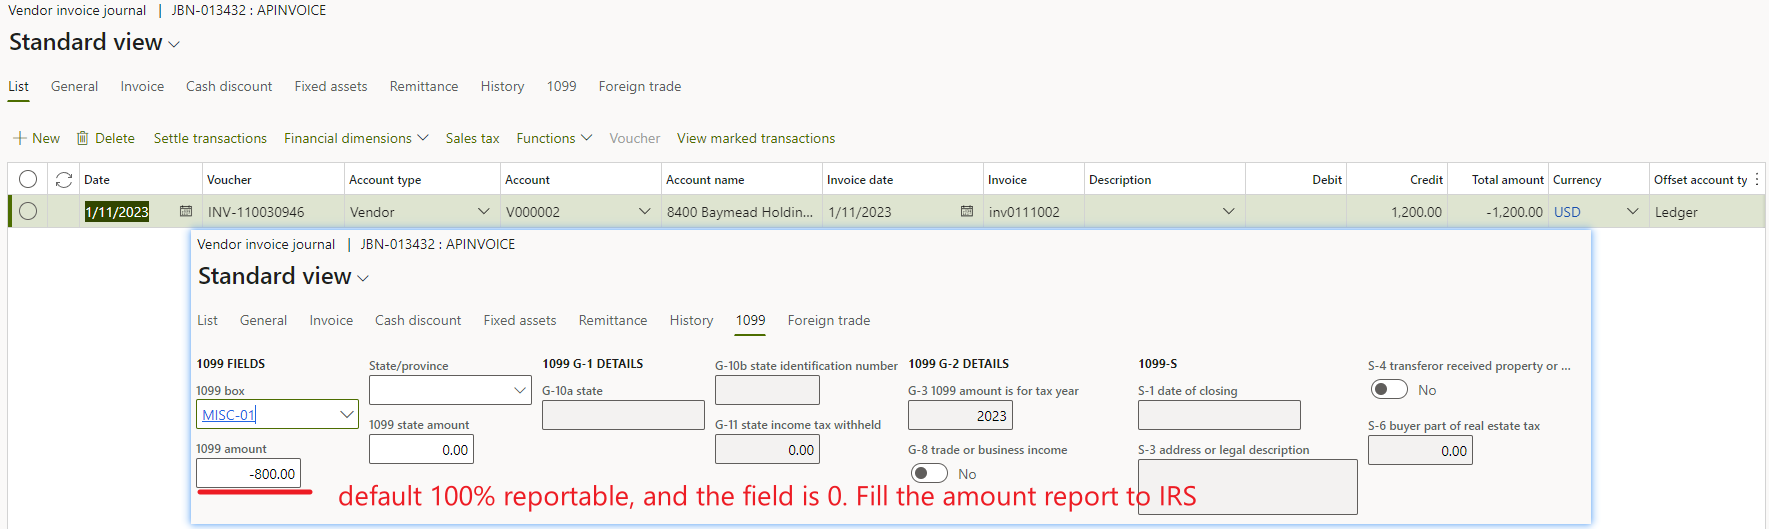Follow the USD currency link
Screen dimensions: 1769x529
[x=1567, y=212]
